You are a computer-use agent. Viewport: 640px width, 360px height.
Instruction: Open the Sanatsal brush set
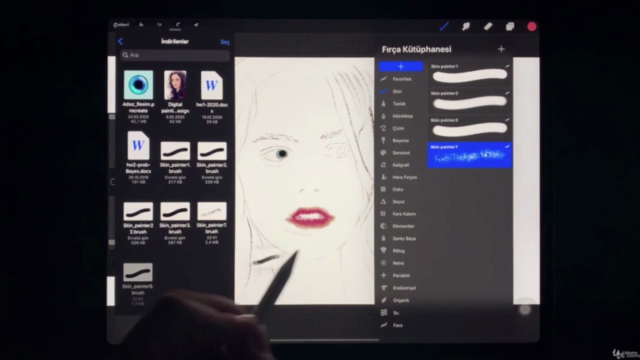coord(401,153)
